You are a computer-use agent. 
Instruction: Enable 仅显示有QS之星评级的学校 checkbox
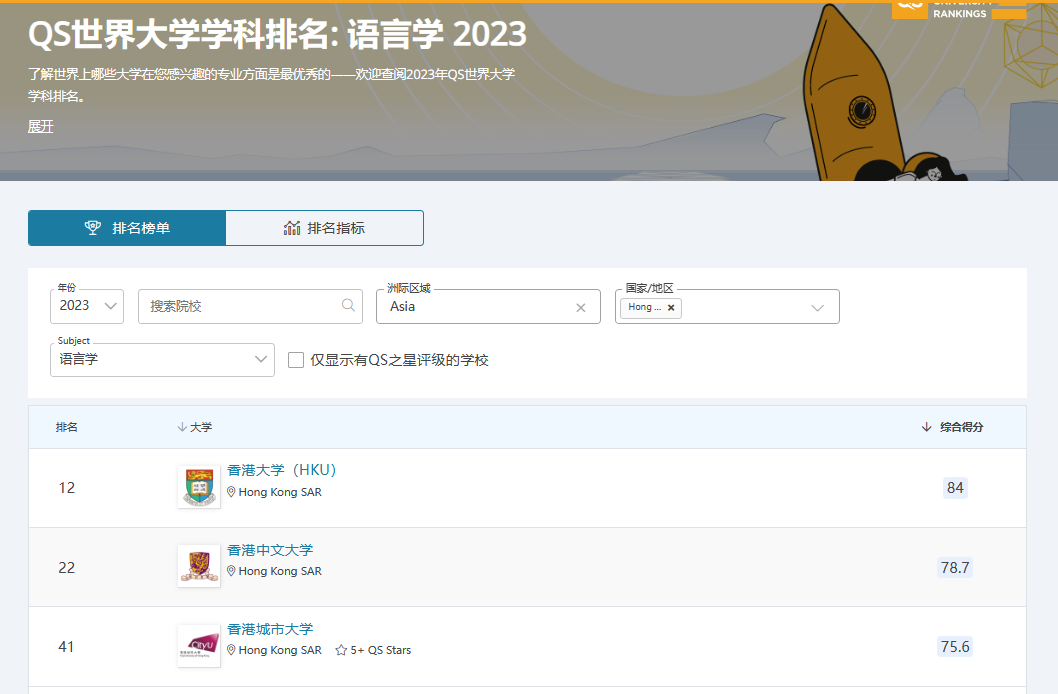pos(296,360)
